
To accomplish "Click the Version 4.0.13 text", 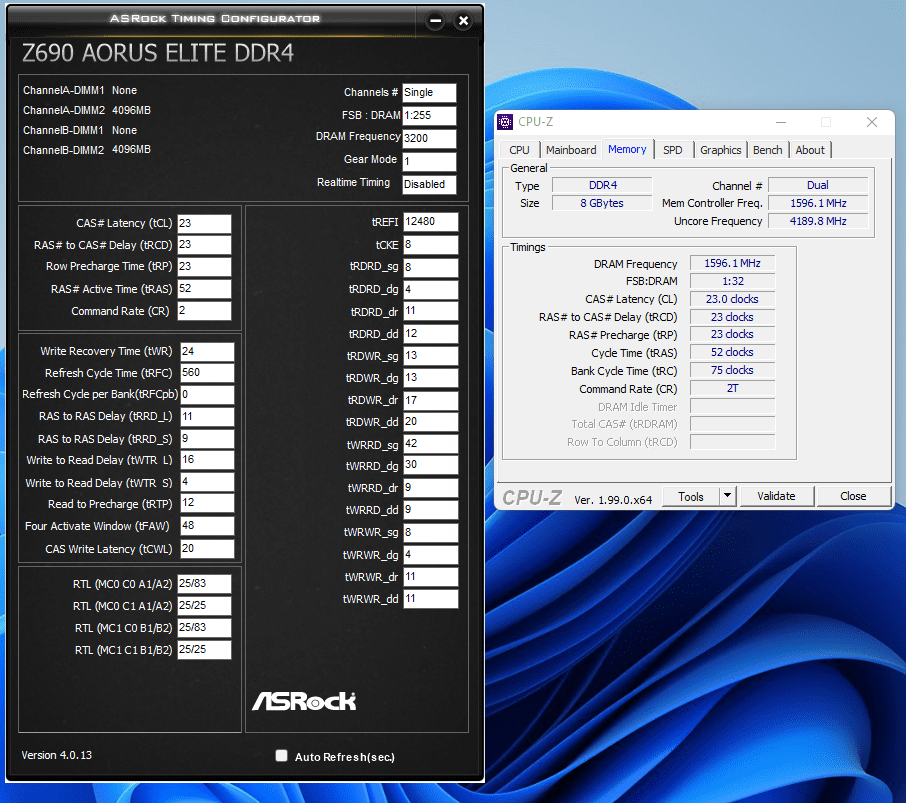I will coord(57,755).
